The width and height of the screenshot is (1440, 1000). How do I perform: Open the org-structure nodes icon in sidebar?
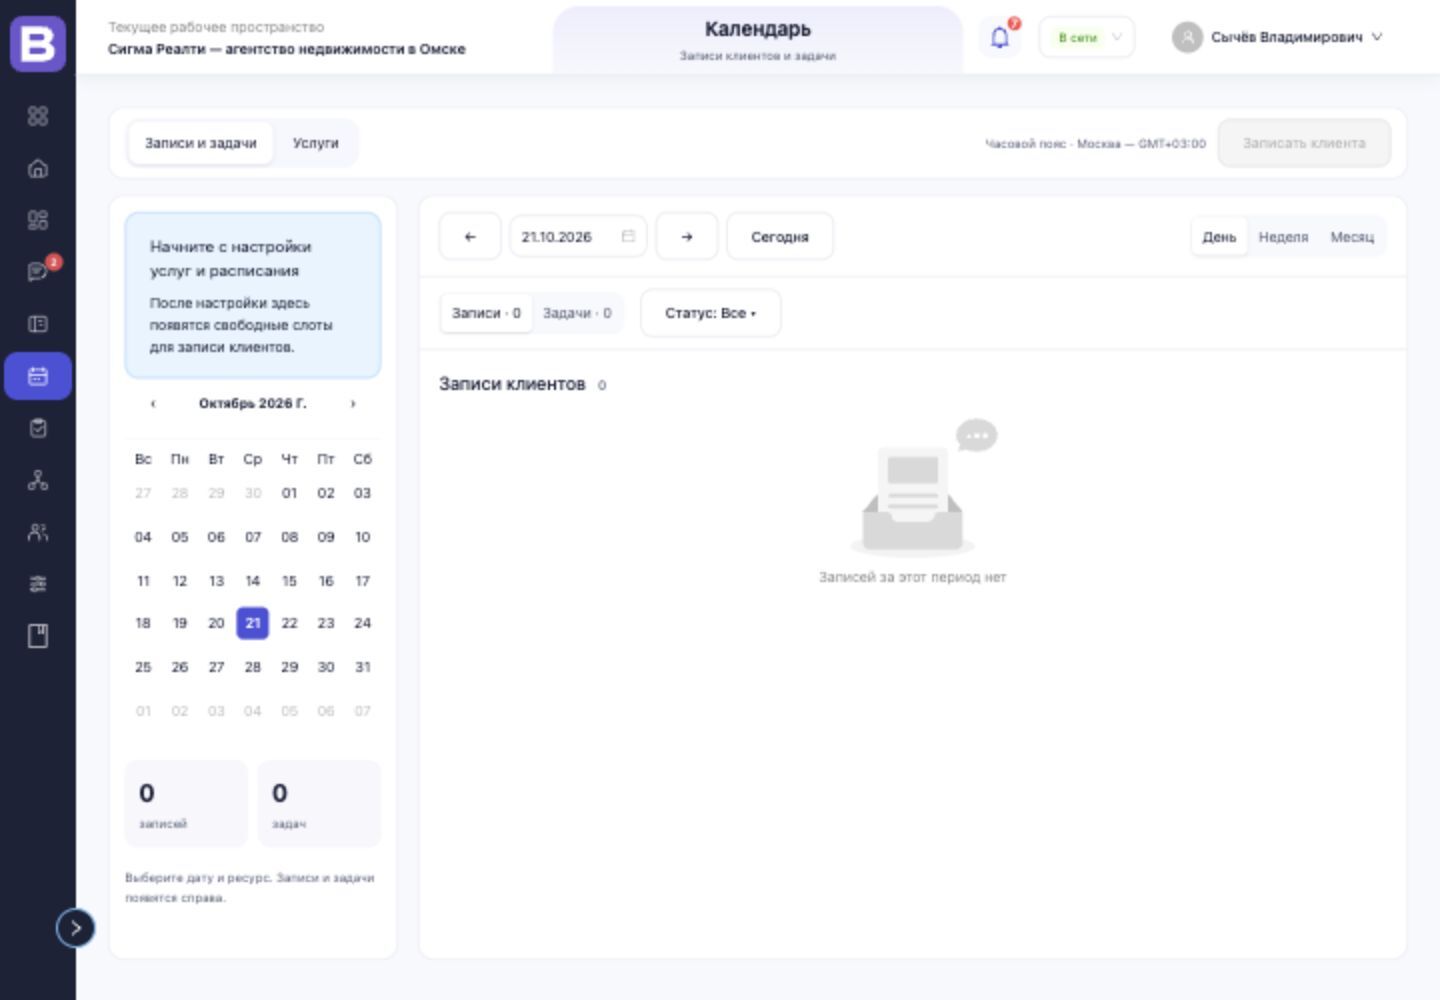[x=38, y=480]
